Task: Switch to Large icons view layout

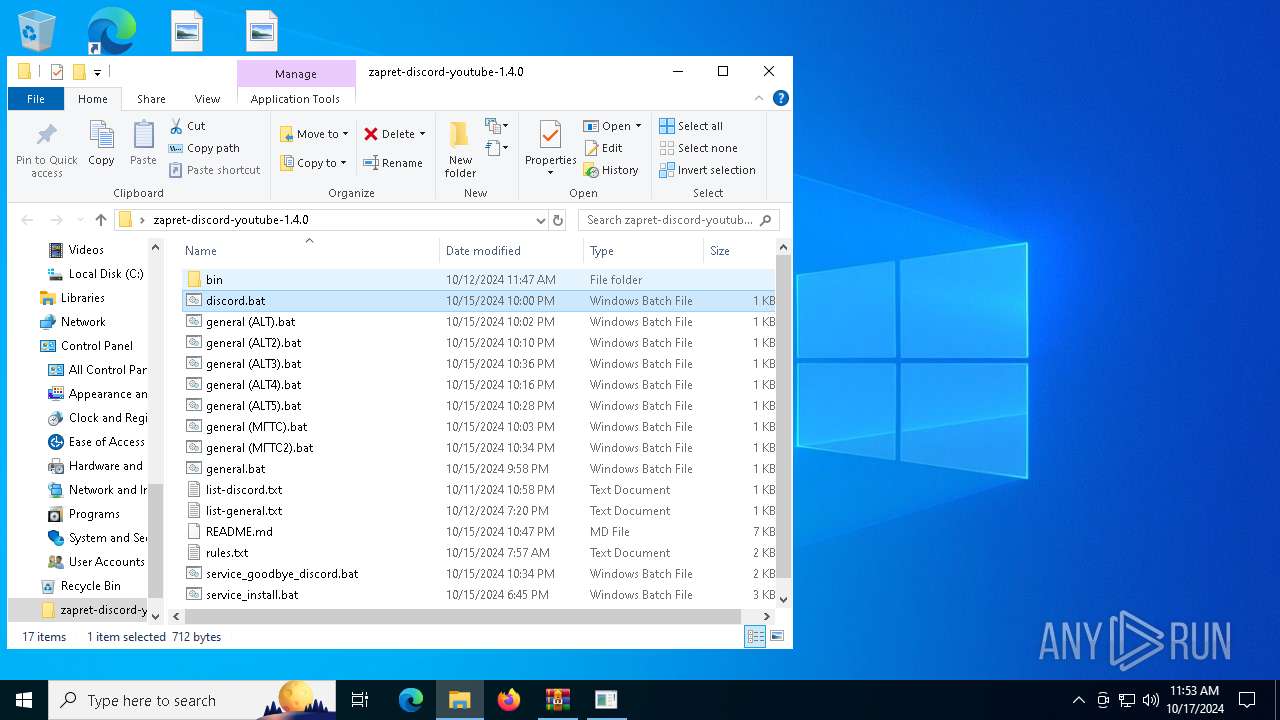Action: point(776,636)
